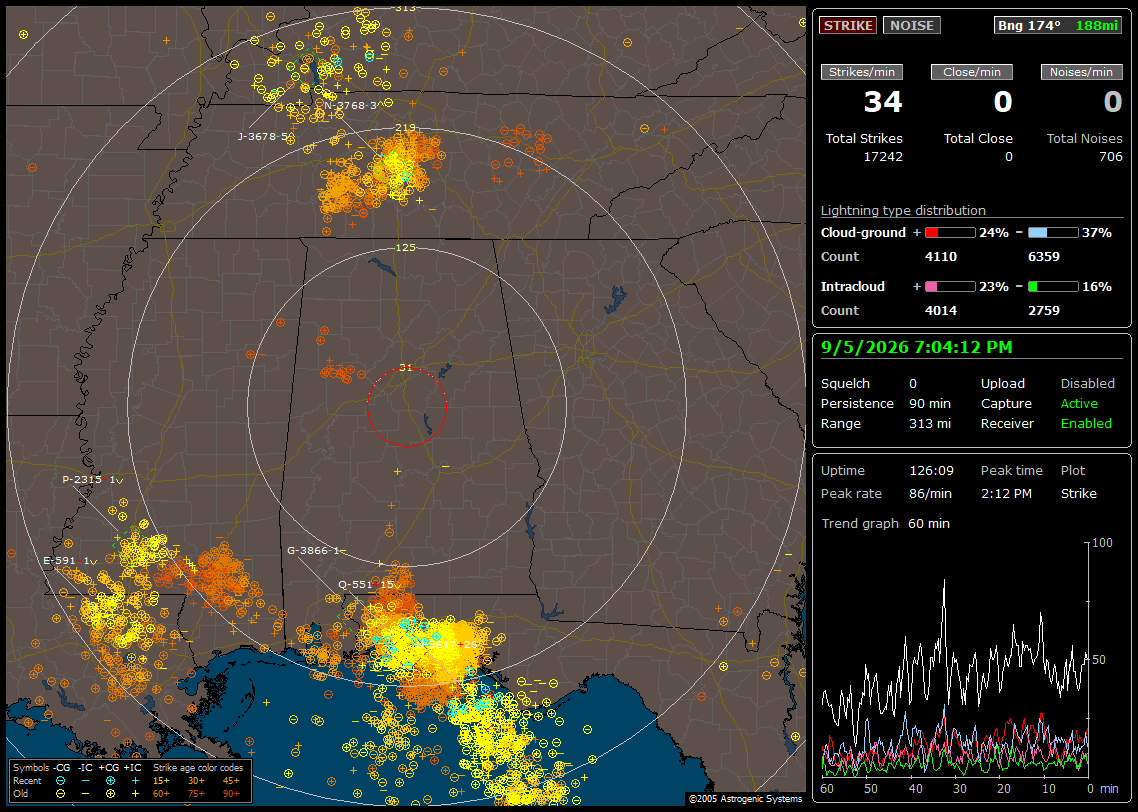This screenshot has height=812, width=1138.
Task: Click the bearing and distance readout box
Action: click(x=1057, y=25)
